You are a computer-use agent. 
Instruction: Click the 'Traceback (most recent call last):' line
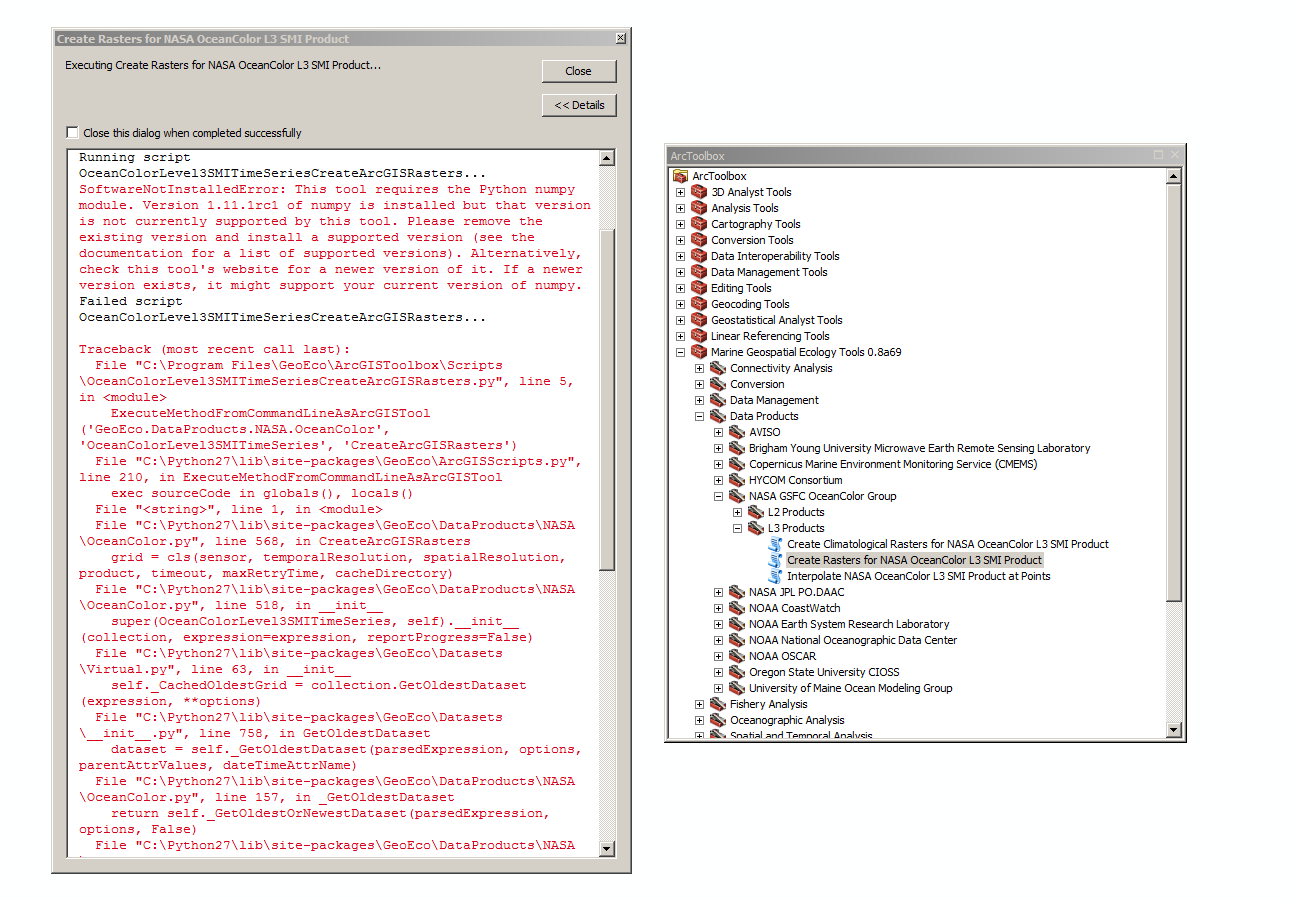215,349
